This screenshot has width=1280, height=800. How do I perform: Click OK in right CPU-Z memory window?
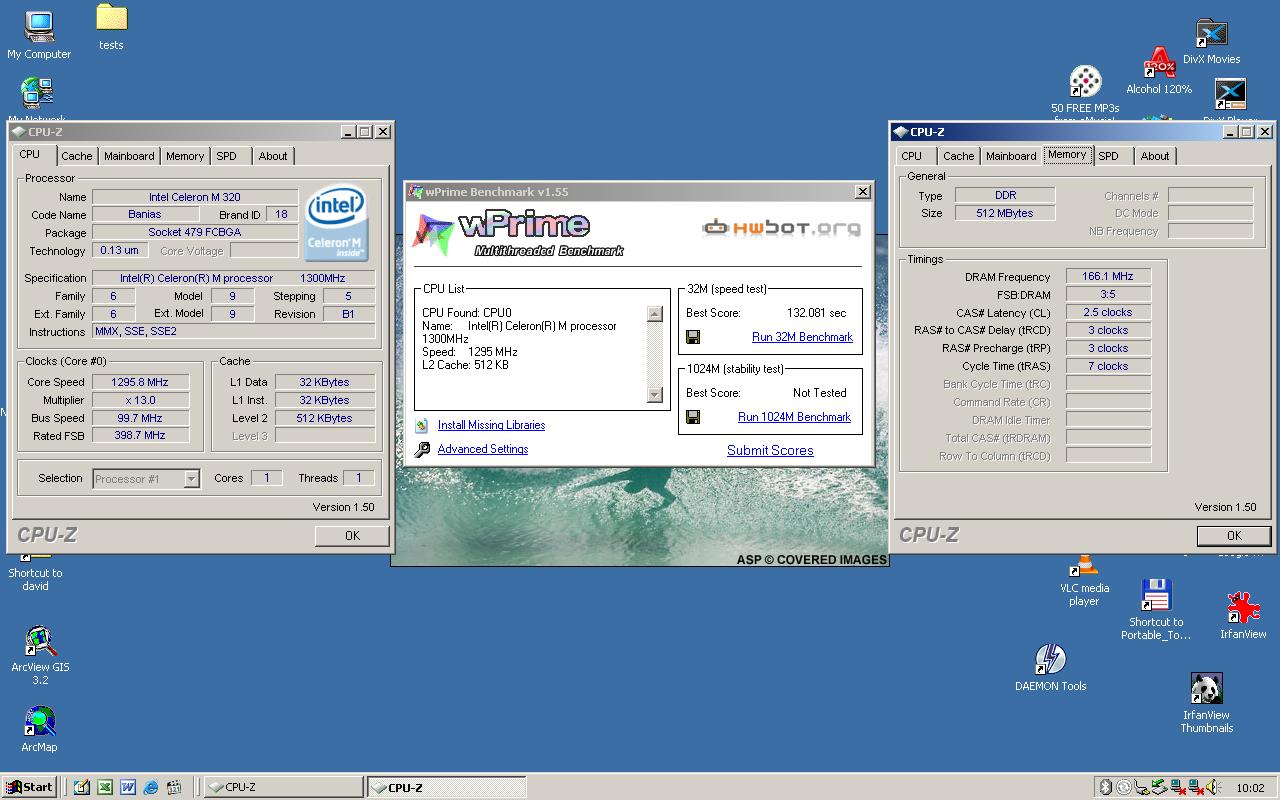tap(1234, 535)
